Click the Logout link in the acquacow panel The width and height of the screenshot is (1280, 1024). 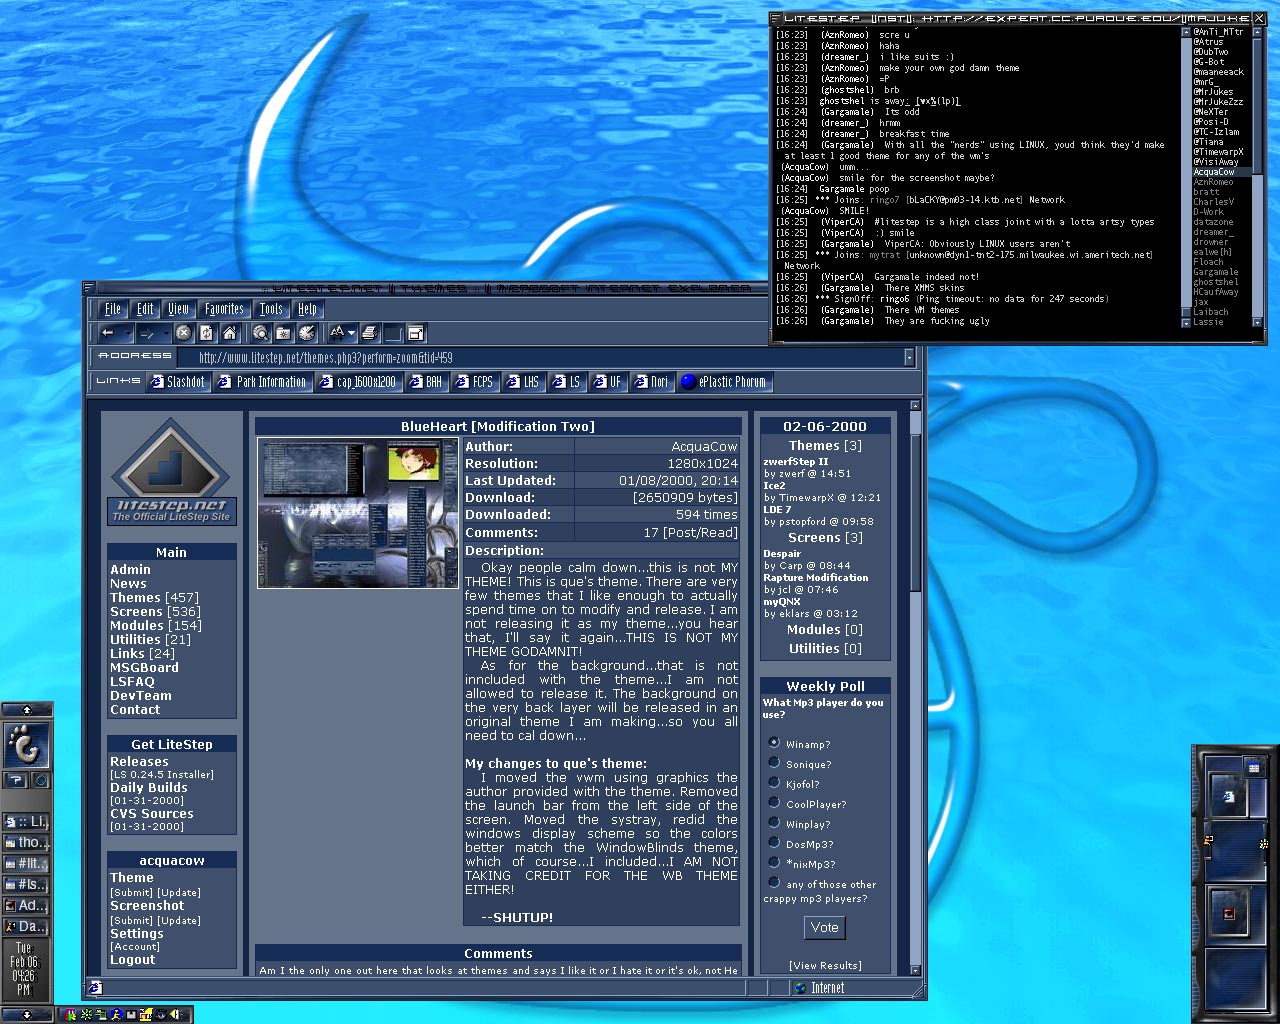[x=132, y=959]
